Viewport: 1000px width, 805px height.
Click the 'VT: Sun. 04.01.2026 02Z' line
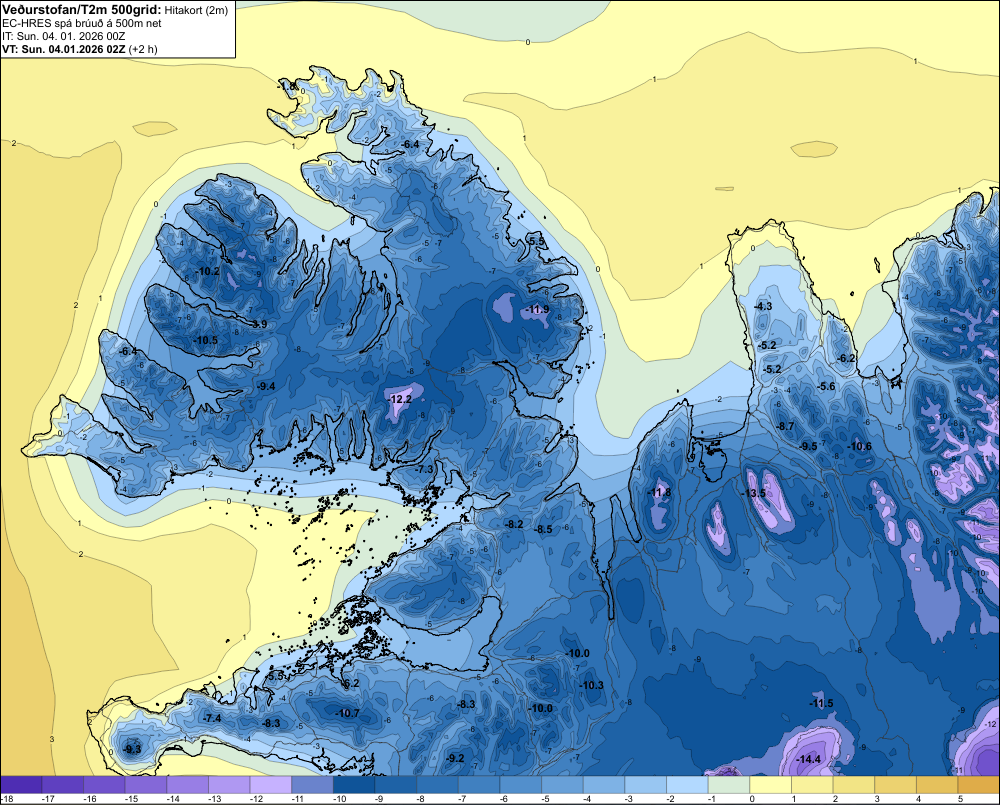click(x=64, y=49)
